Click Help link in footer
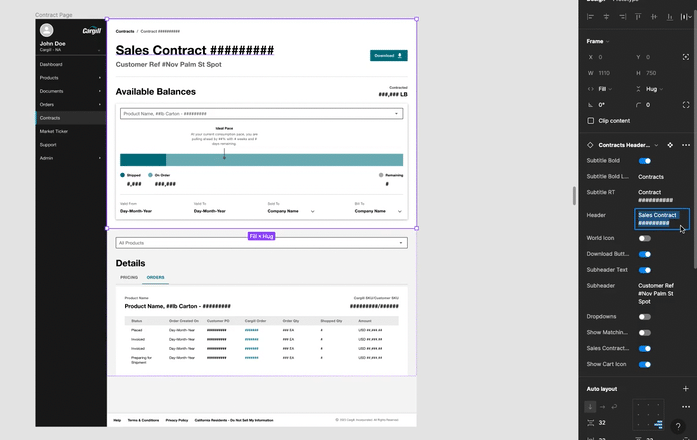The width and height of the screenshot is (697, 440). click(x=117, y=420)
